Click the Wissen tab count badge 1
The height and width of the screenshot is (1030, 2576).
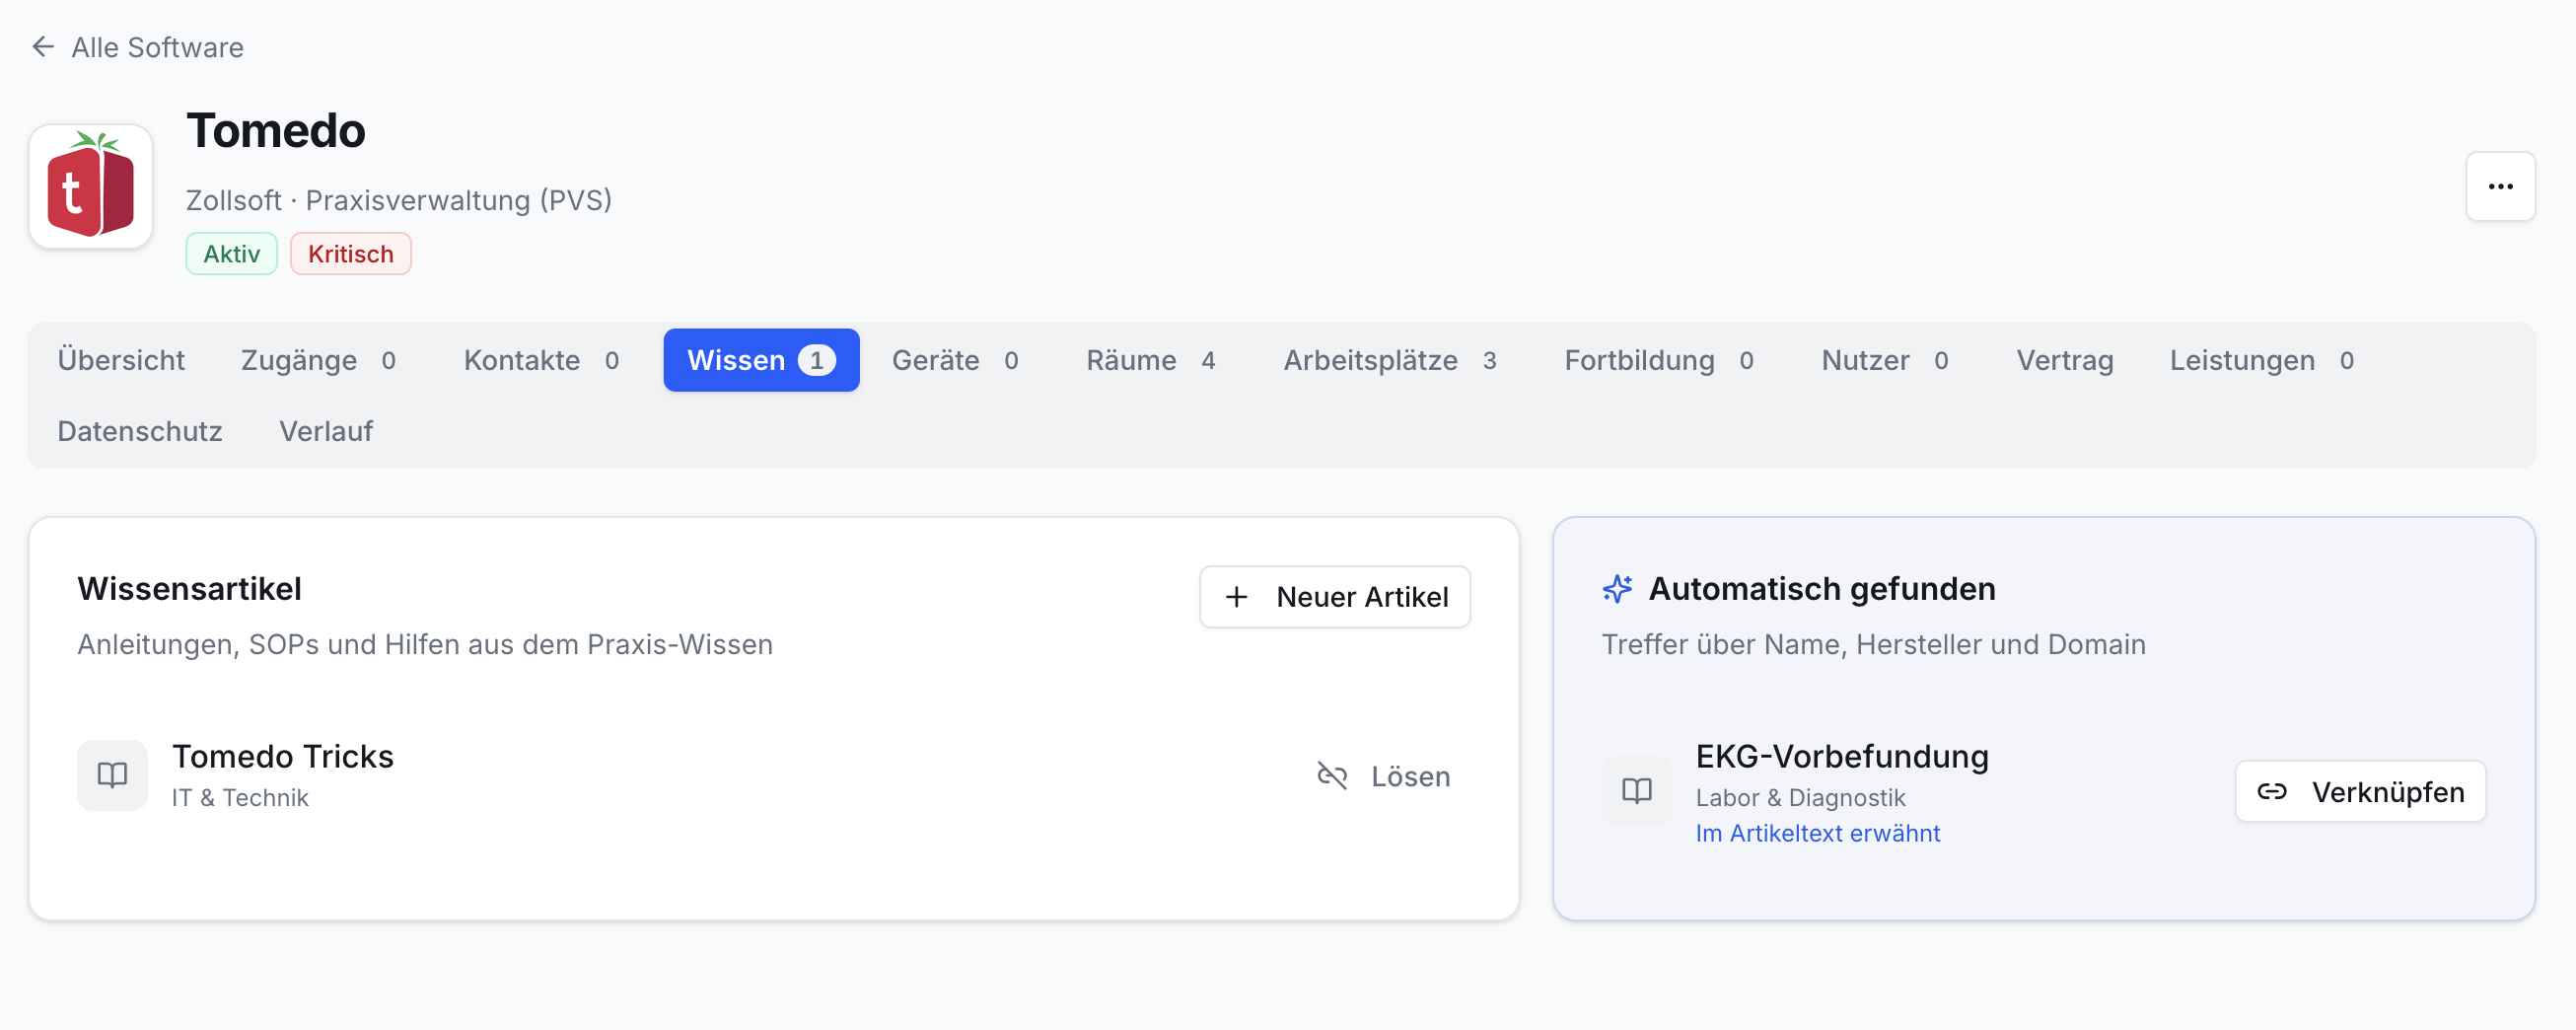[x=816, y=360]
